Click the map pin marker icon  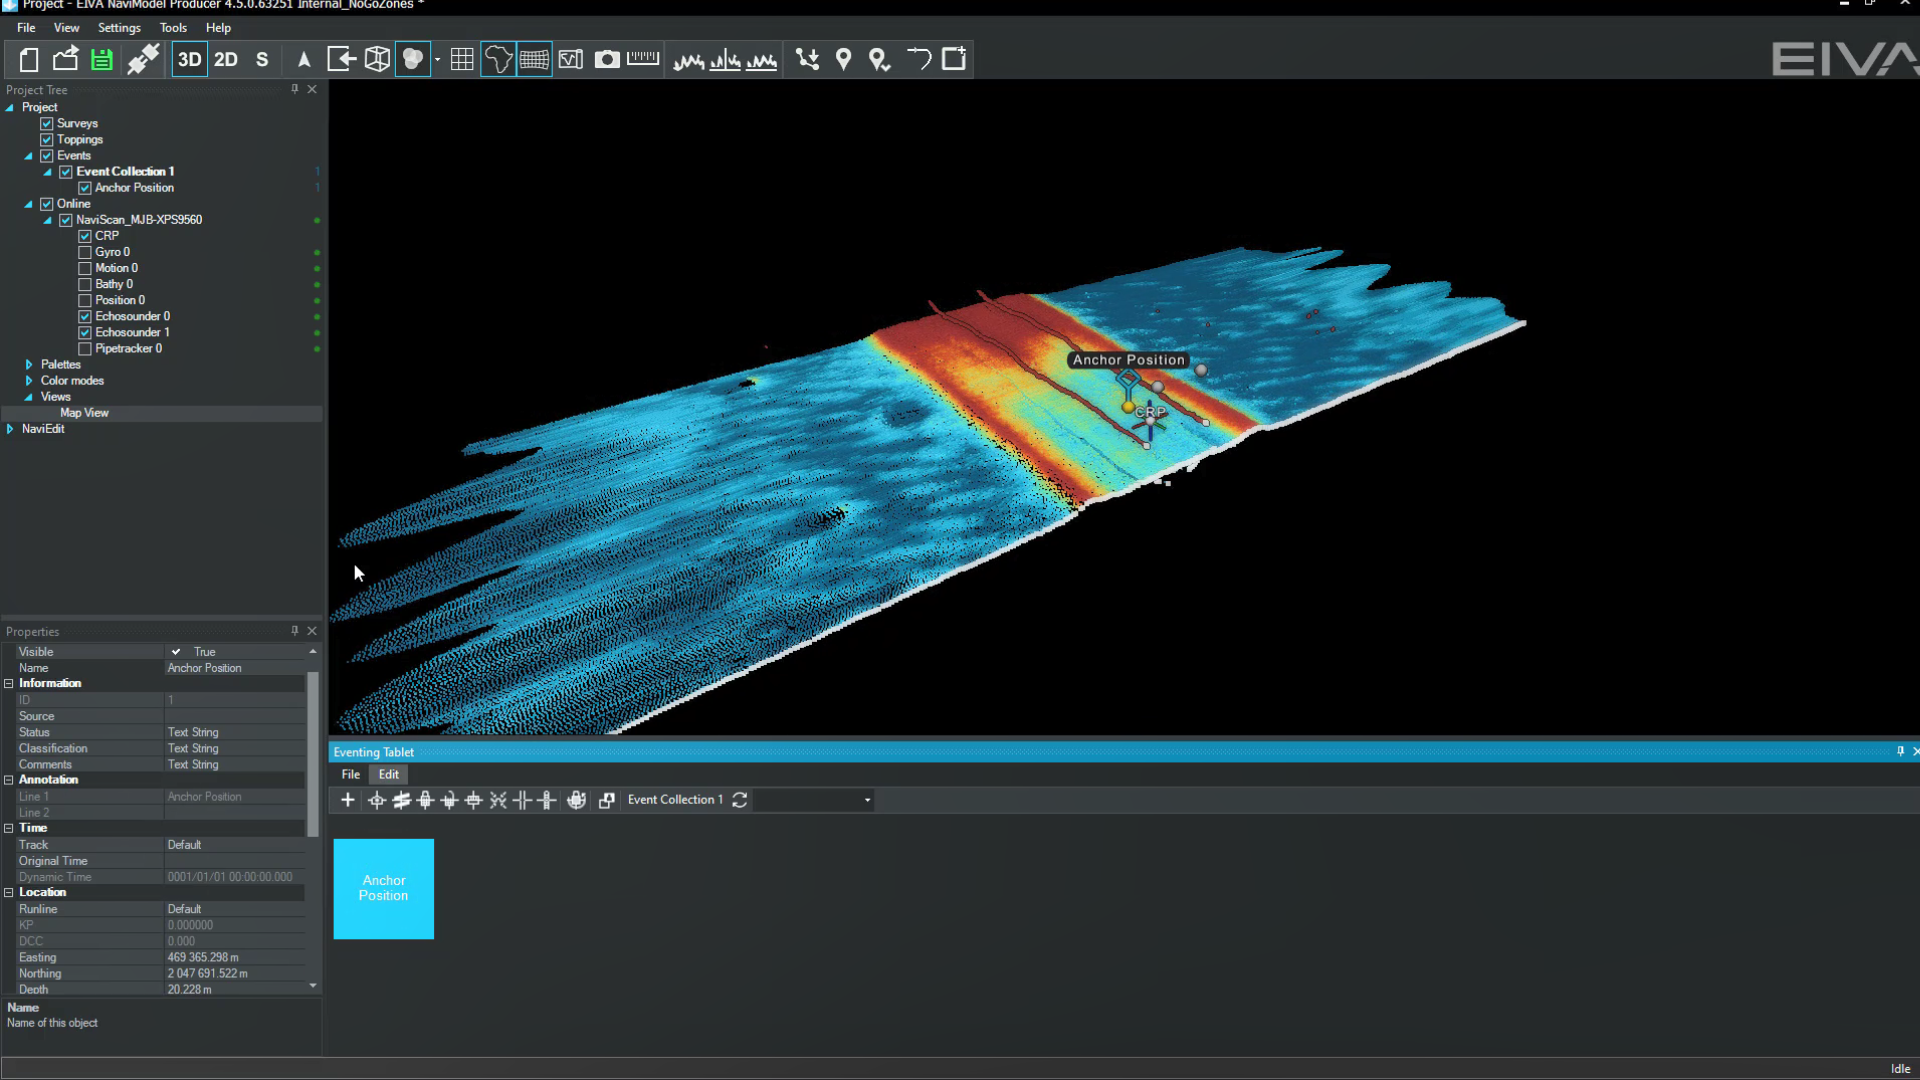pos(843,60)
